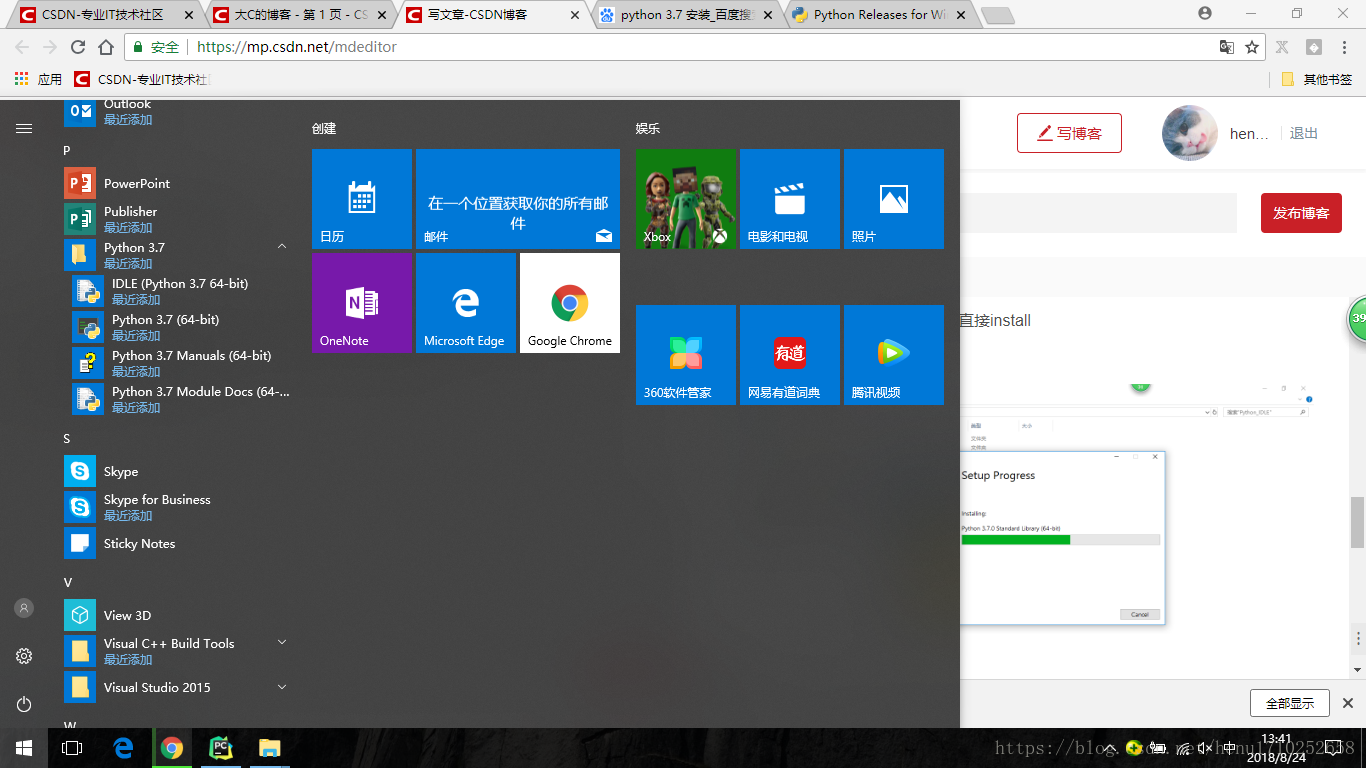The width and height of the screenshot is (1366, 768).
Task: Select the 写文章-CSDN博客 tab
Action: [493, 15]
